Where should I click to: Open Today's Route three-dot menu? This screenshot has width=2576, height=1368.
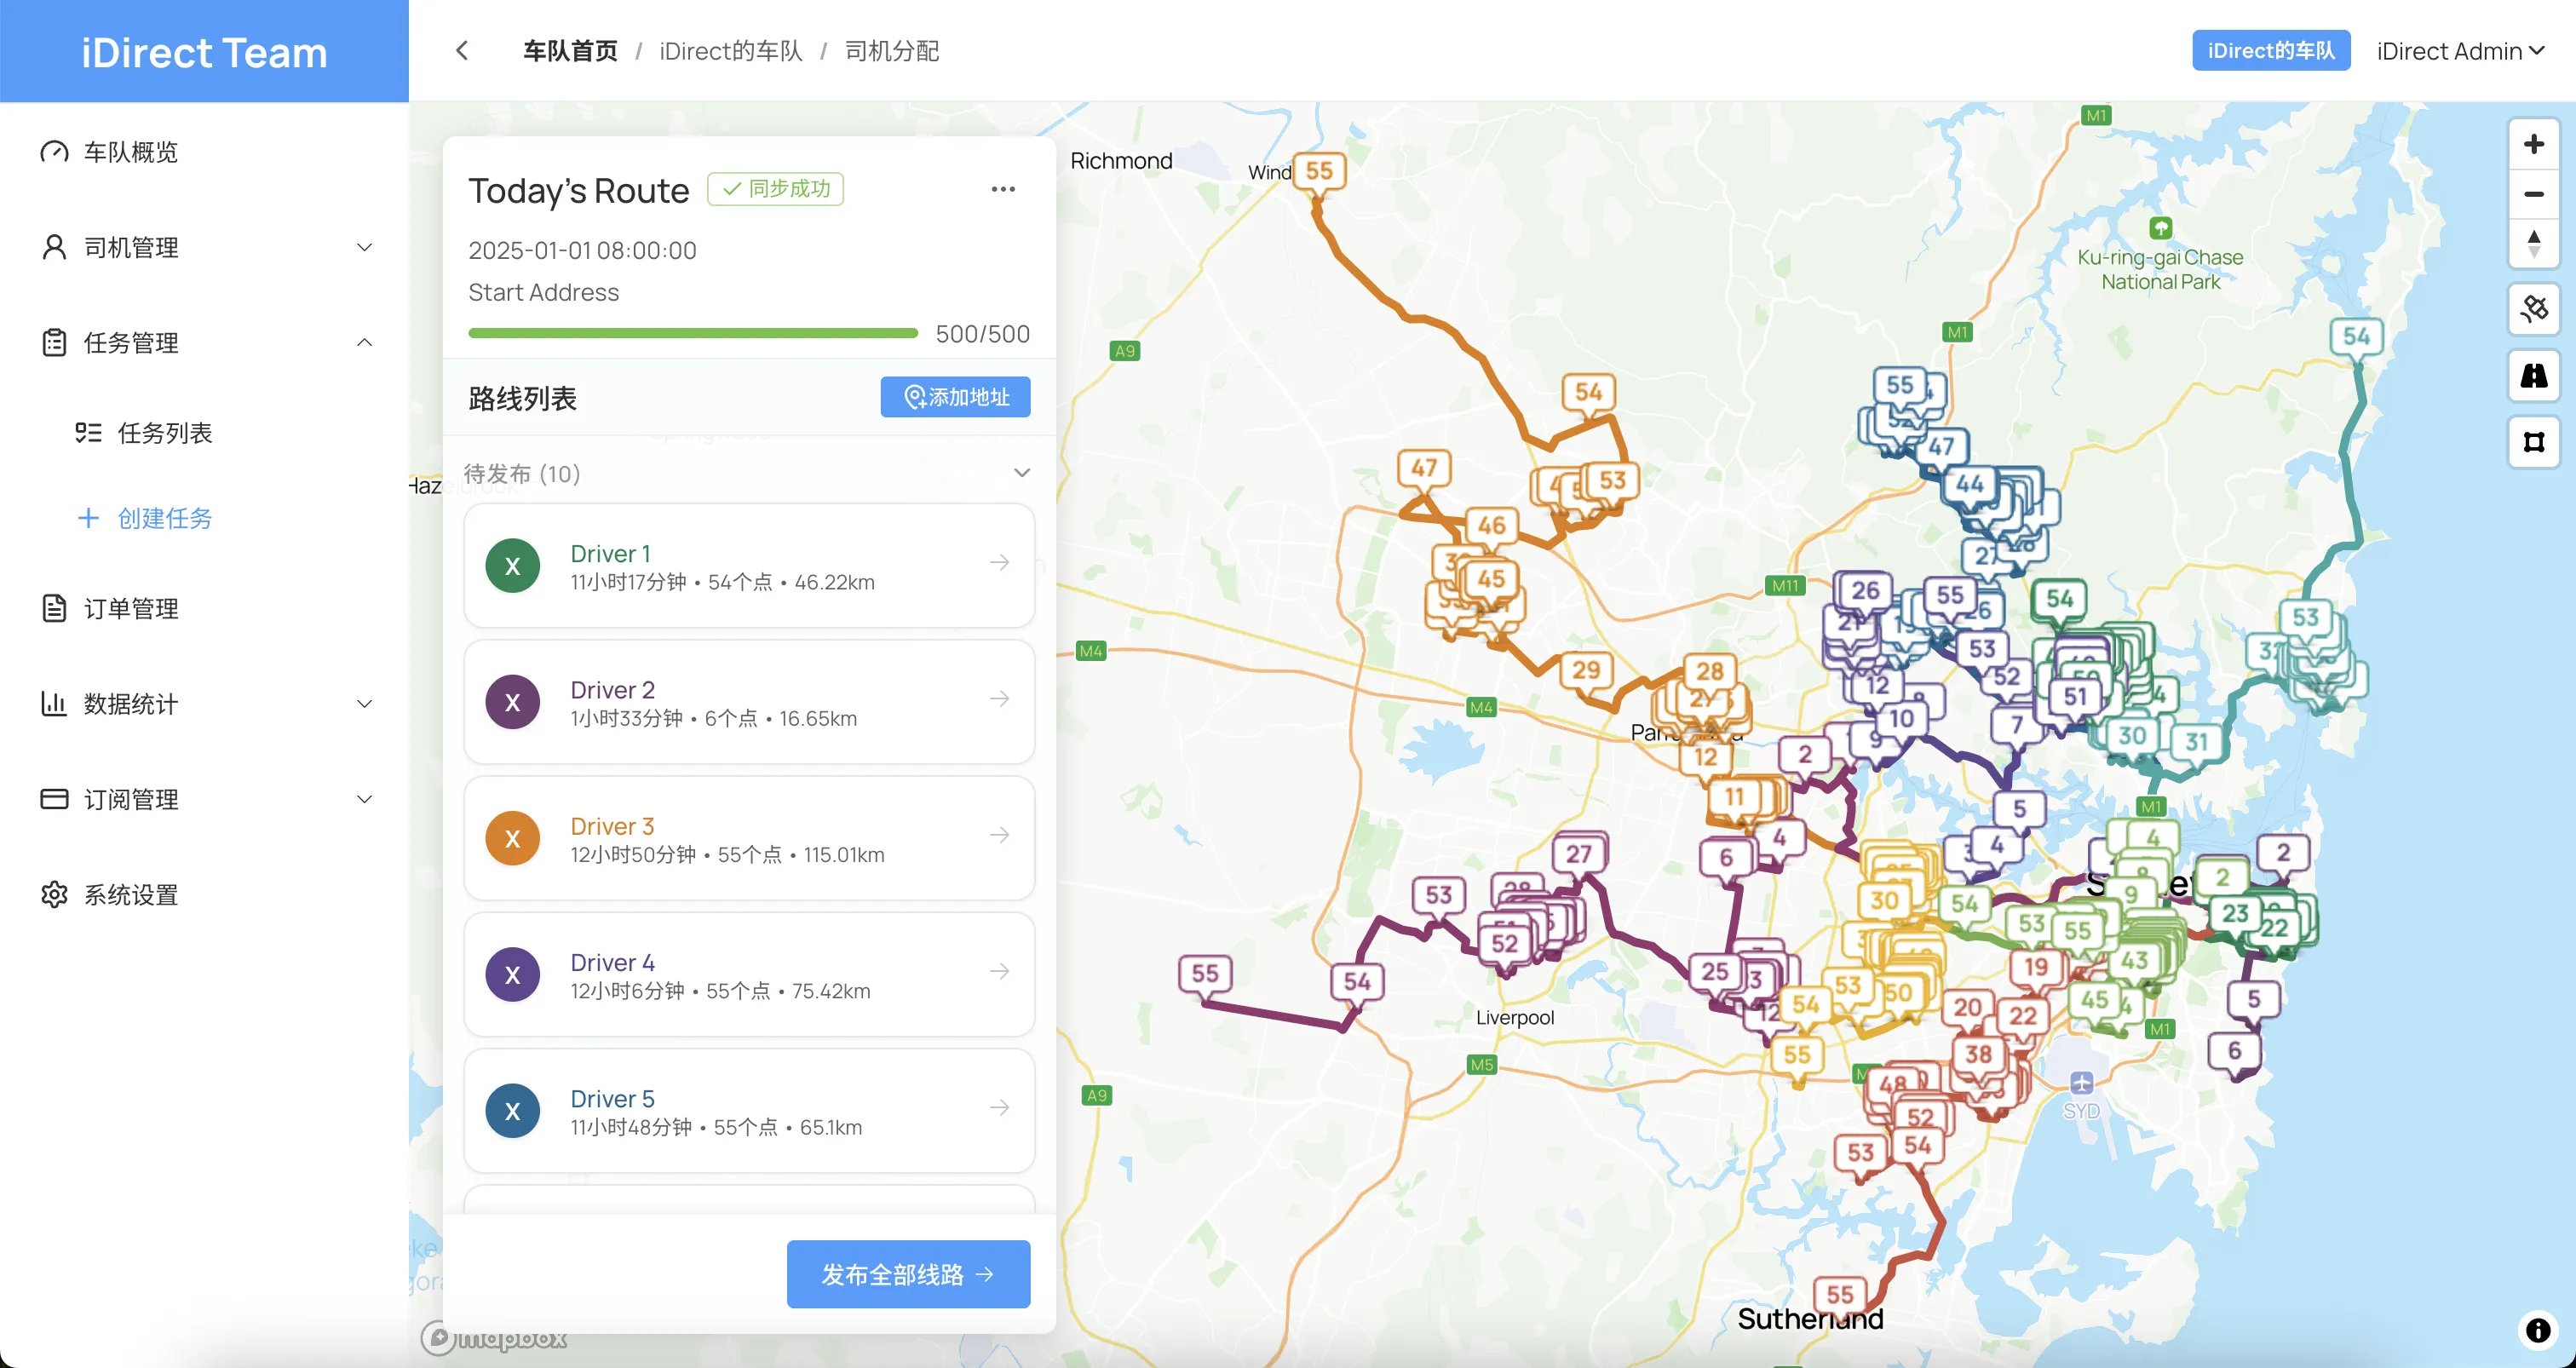click(1003, 189)
